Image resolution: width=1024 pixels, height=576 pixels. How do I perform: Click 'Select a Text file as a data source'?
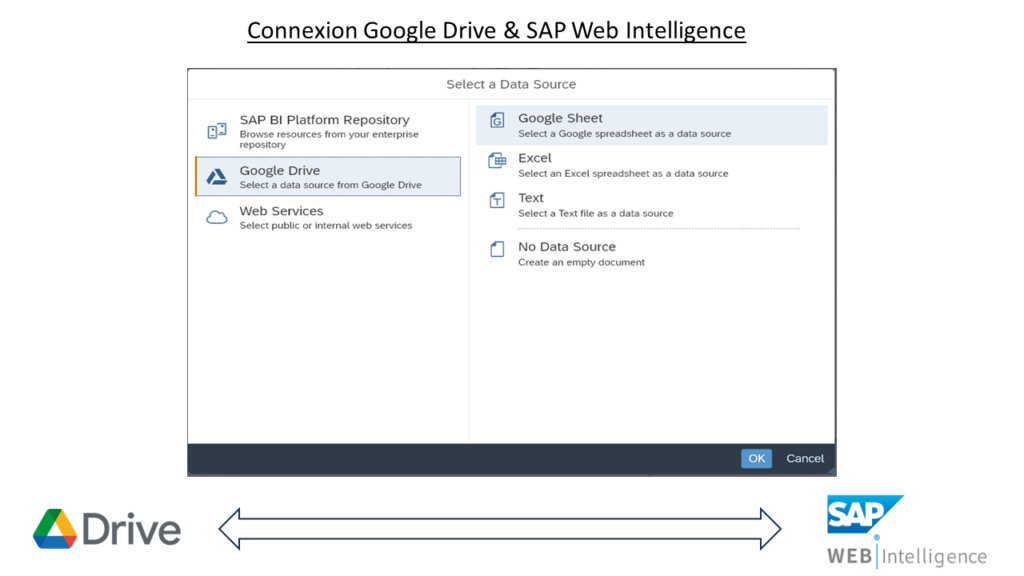pyautogui.click(x=596, y=213)
